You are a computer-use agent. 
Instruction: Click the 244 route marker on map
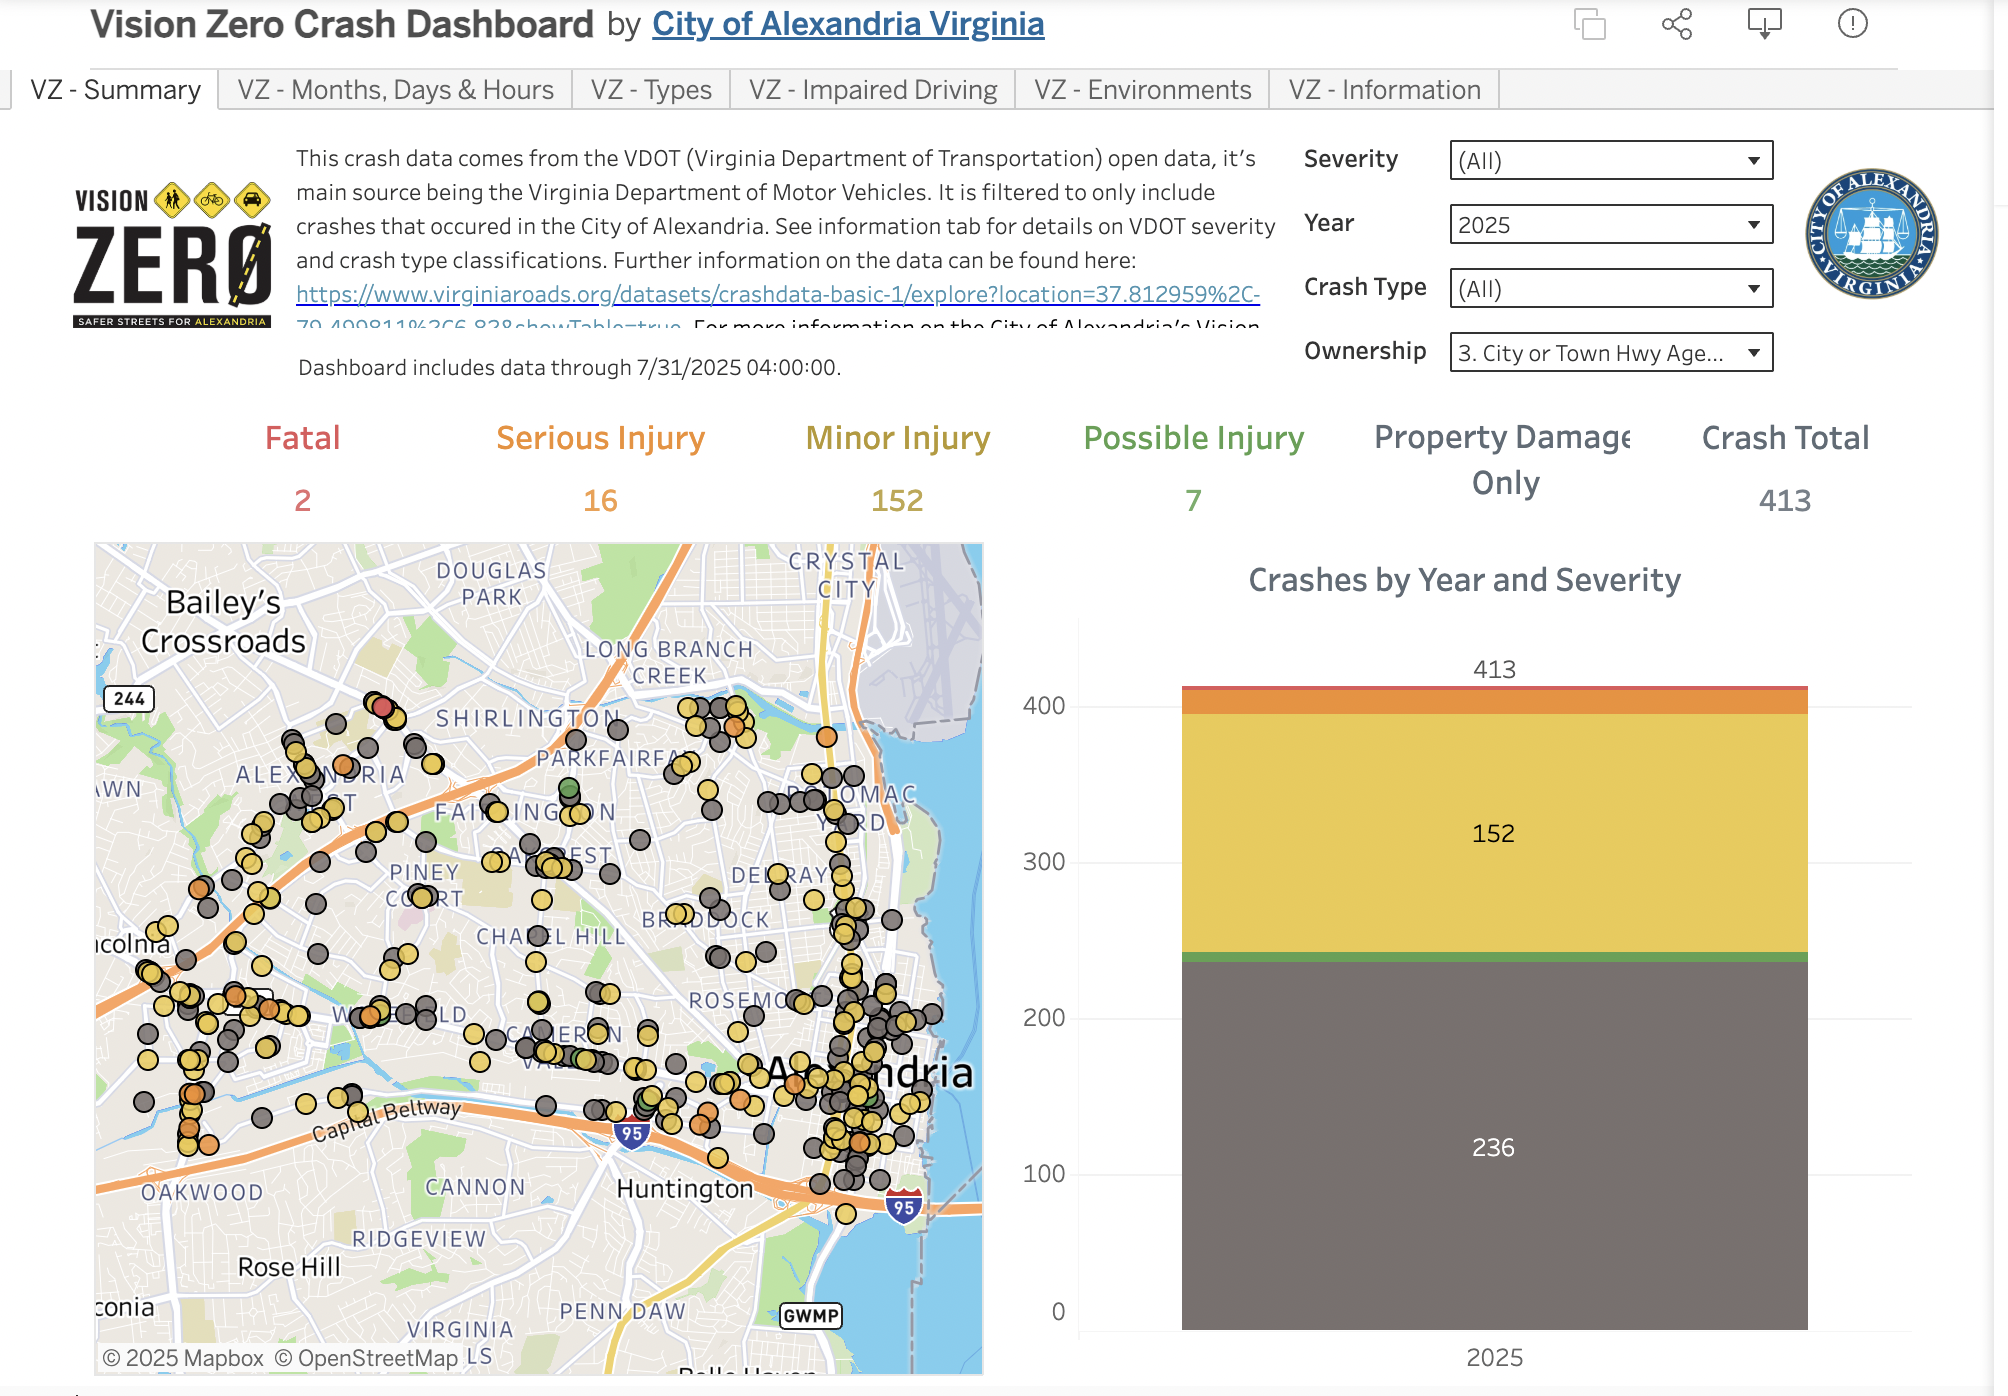pyautogui.click(x=129, y=698)
